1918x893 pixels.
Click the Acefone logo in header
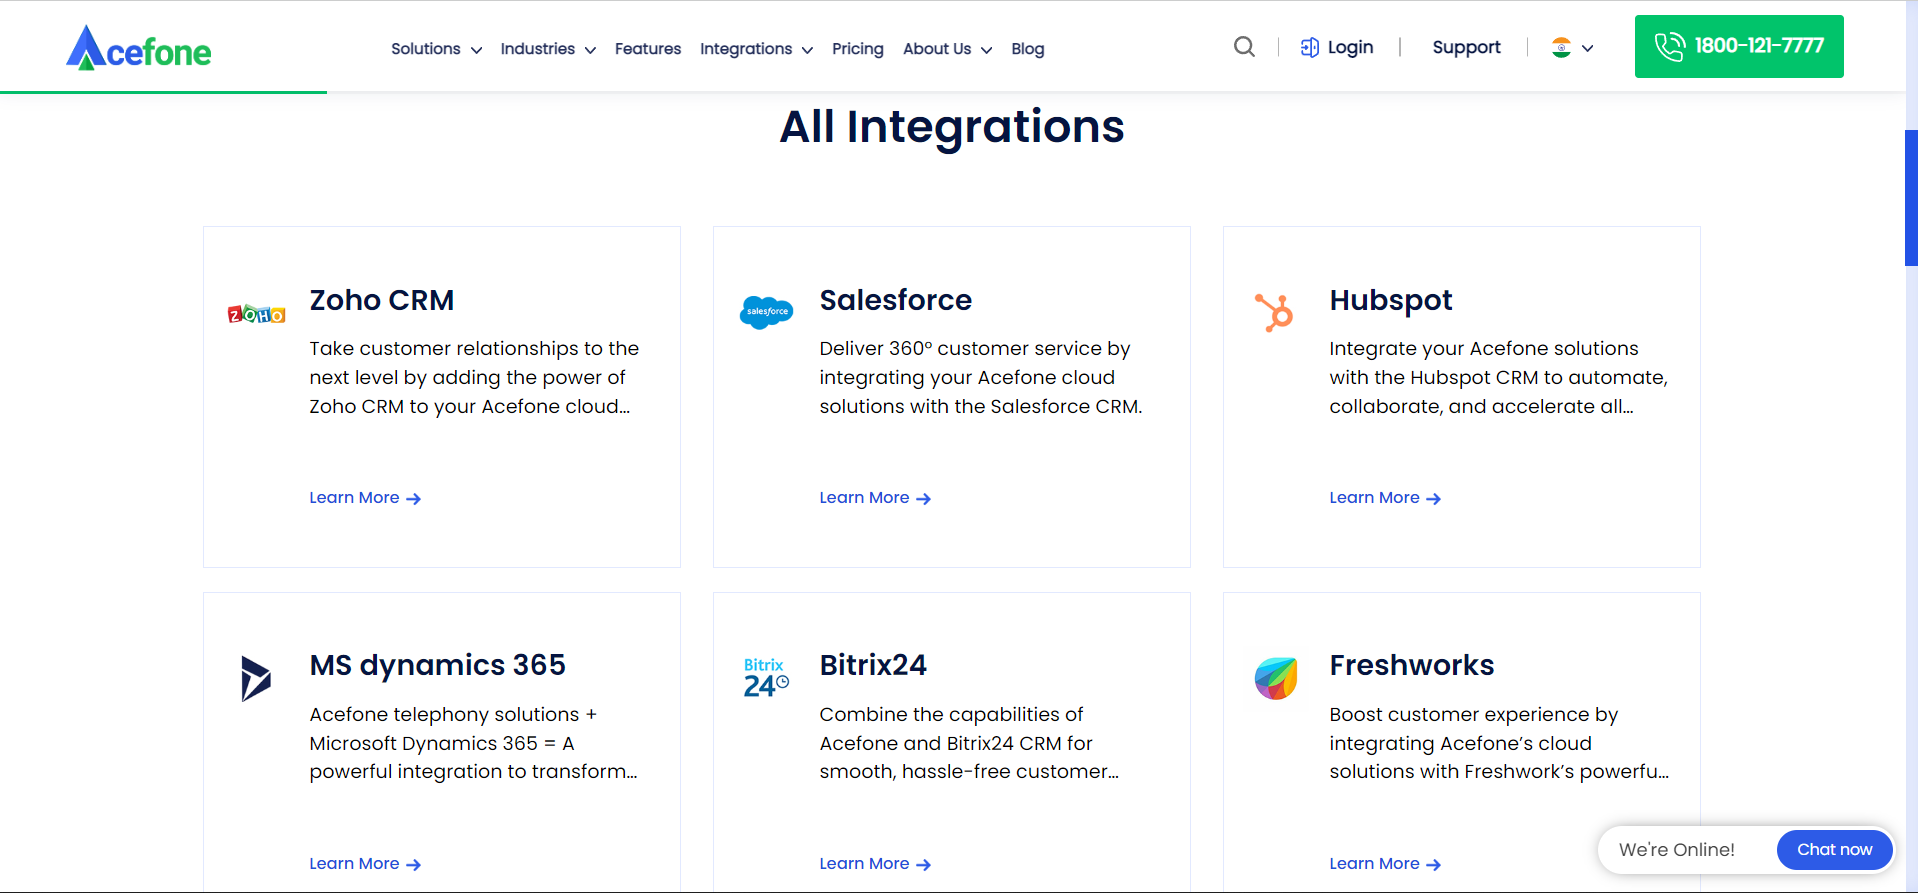pos(139,48)
